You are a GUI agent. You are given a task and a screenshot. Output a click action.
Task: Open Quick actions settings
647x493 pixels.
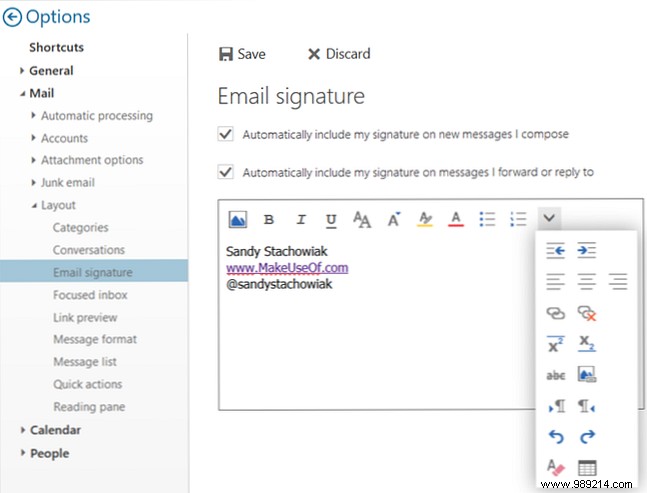click(87, 384)
